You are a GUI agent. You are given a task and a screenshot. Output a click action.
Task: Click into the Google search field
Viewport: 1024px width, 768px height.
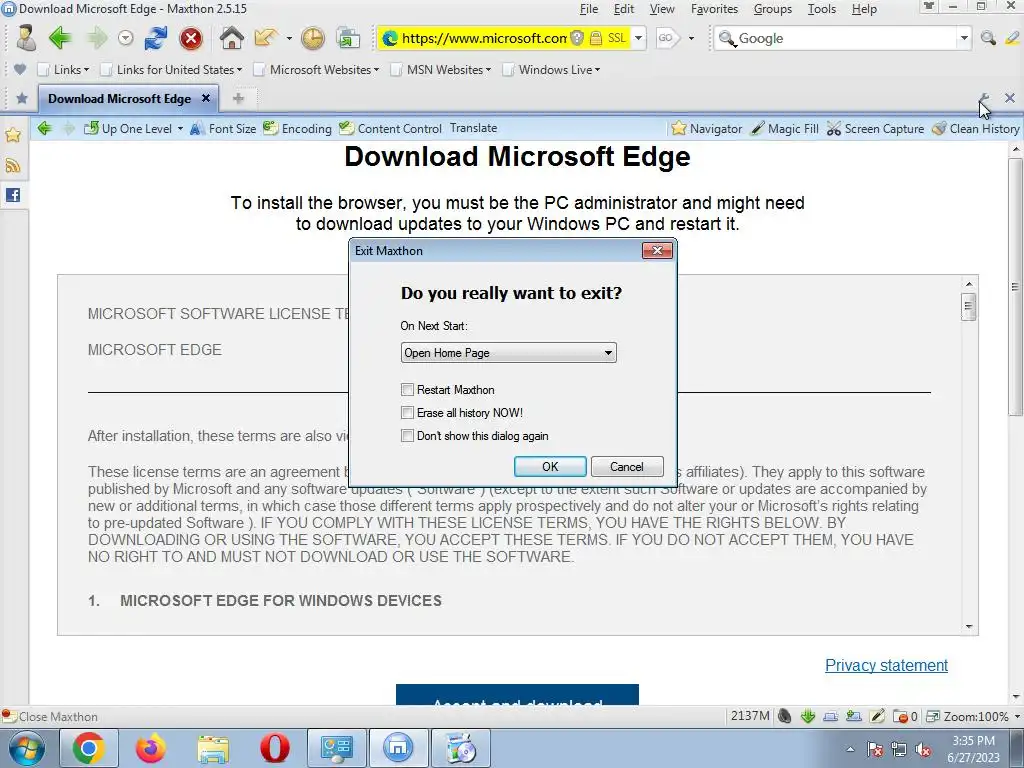click(x=846, y=38)
